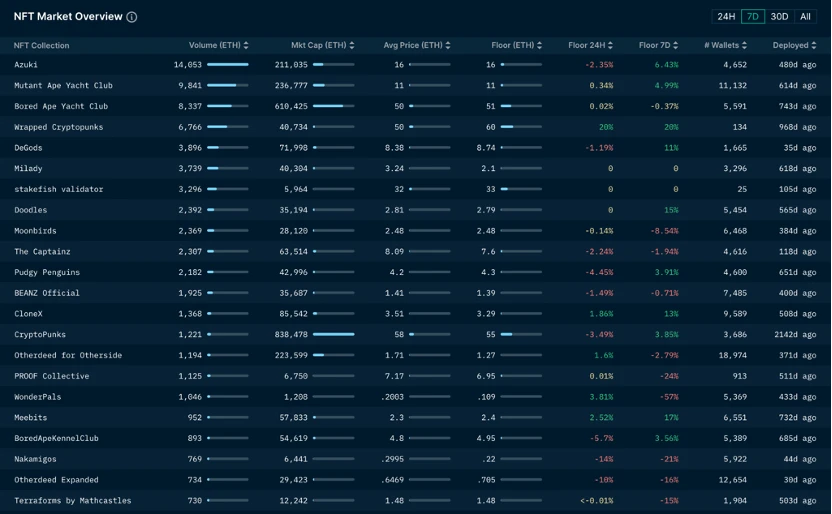
Task: Click Otherdeed Expanded wallets value 12,654
Action: (x=733, y=480)
